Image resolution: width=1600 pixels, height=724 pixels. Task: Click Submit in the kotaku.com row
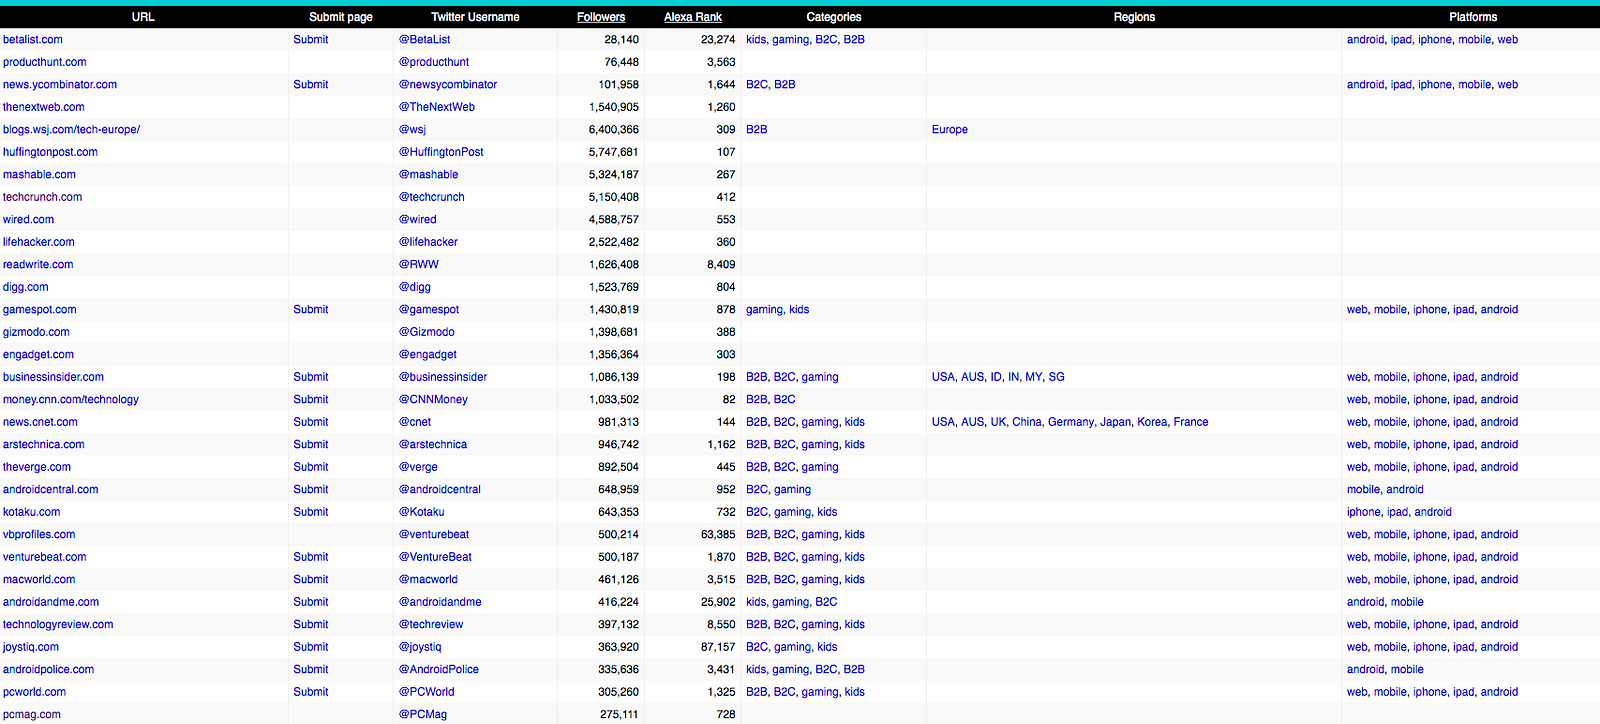[x=311, y=512]
